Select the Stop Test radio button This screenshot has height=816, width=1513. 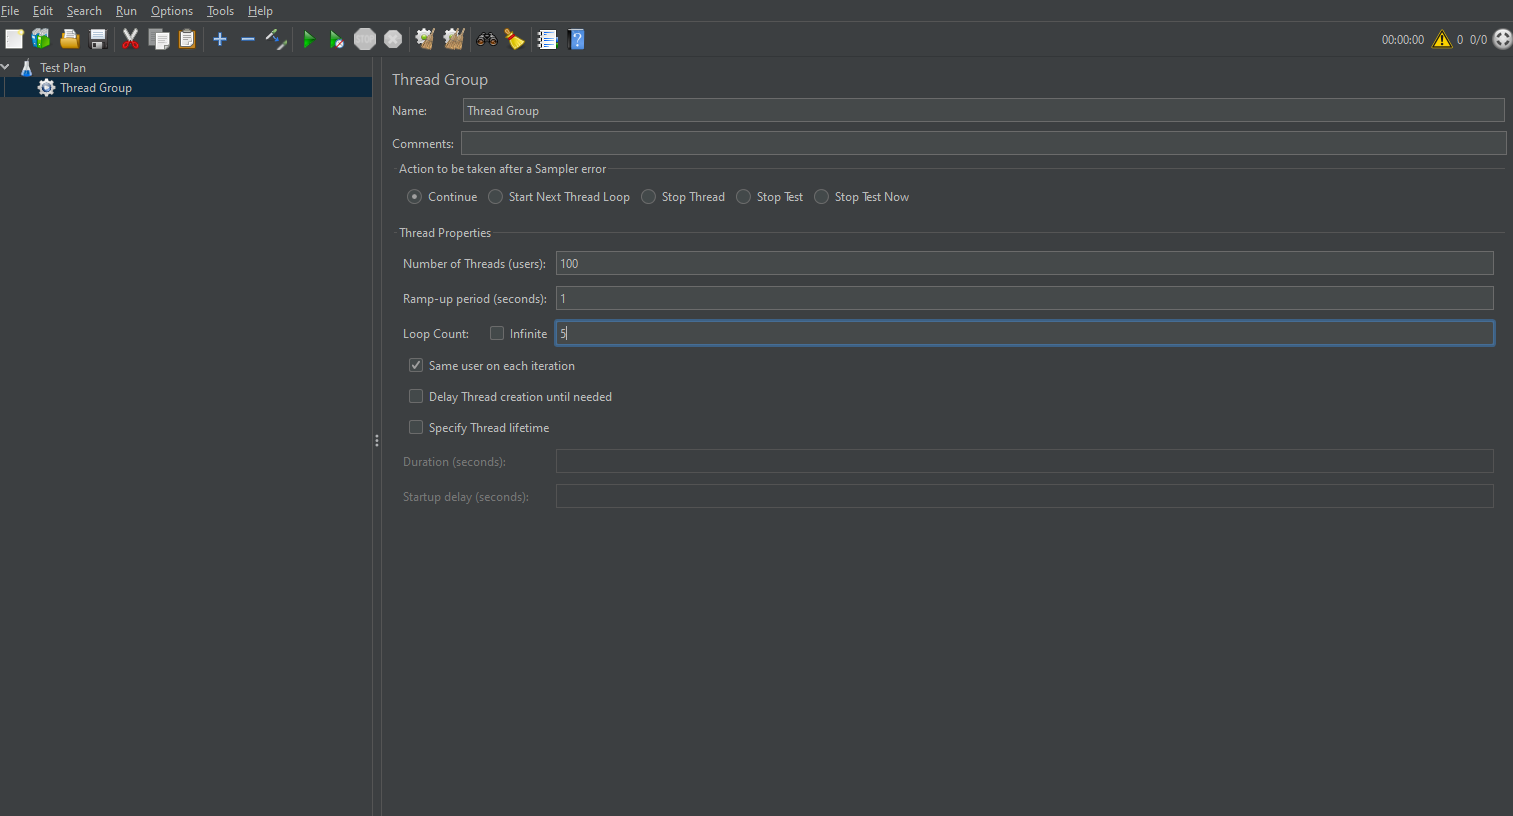point(743,197)
